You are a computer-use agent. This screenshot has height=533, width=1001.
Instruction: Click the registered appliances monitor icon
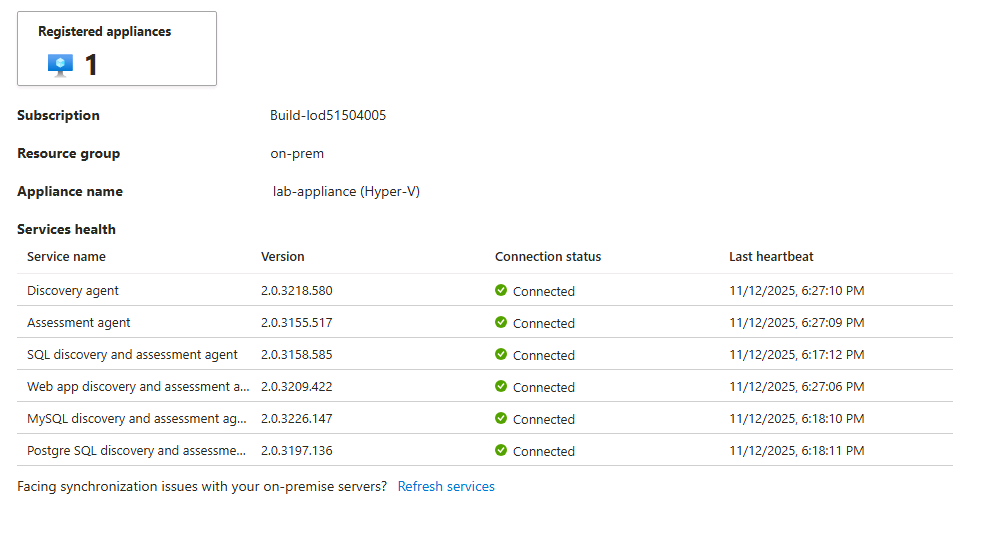point(61,65)
